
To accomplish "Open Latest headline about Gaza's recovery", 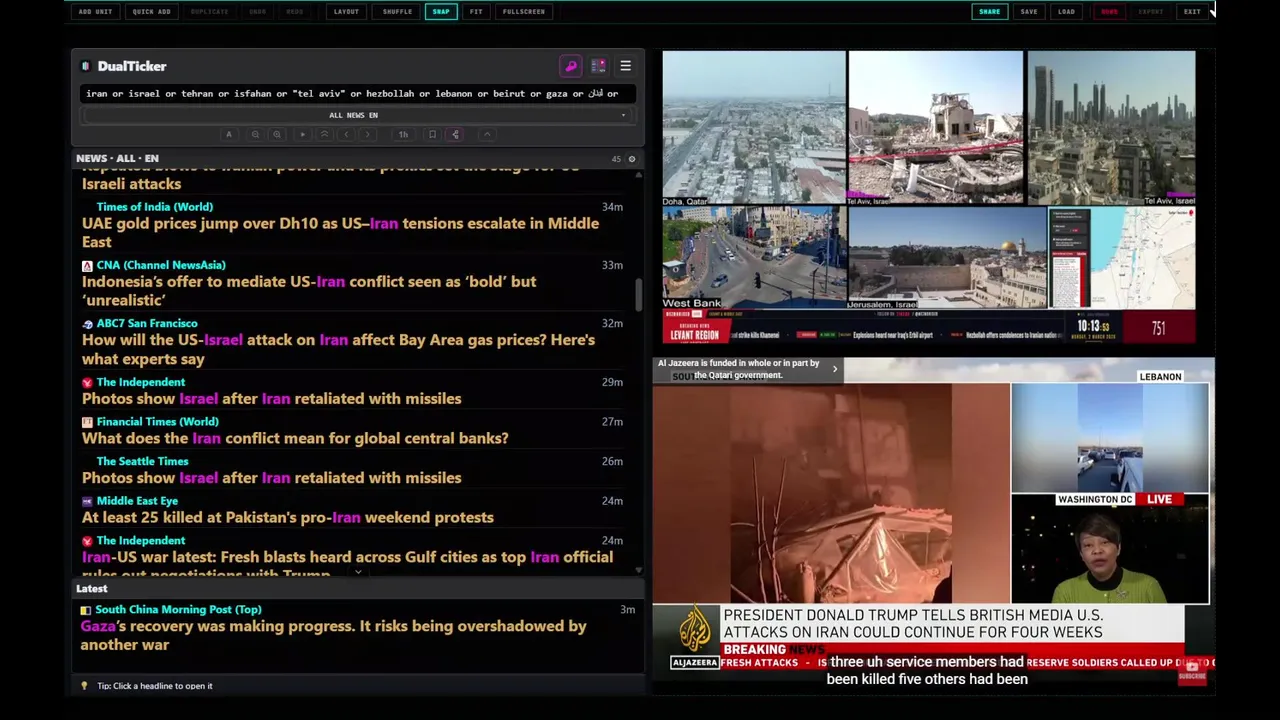I will click(333, 636).
